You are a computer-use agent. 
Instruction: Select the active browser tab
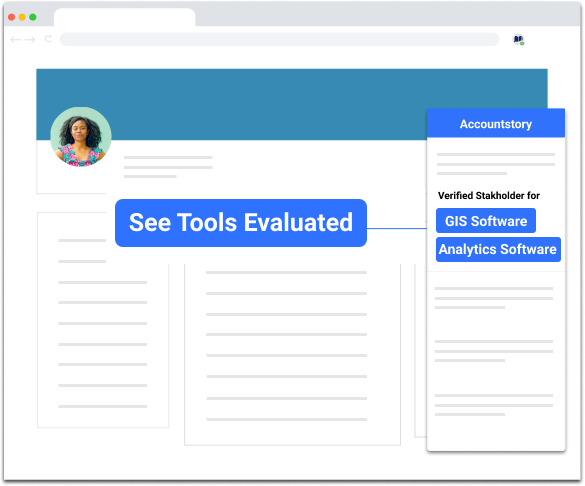pos(125,17)
